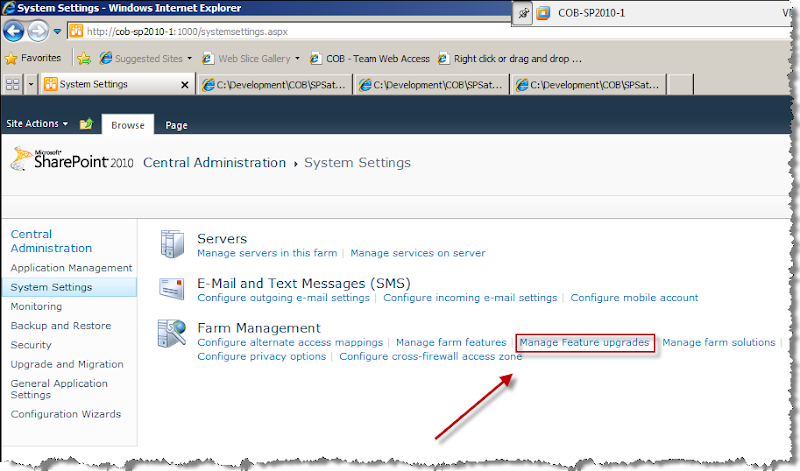Click the Quick Tabs grid icon
This screenshot has width=800, height=471.
pyautogui.click(x=12, y=84)
